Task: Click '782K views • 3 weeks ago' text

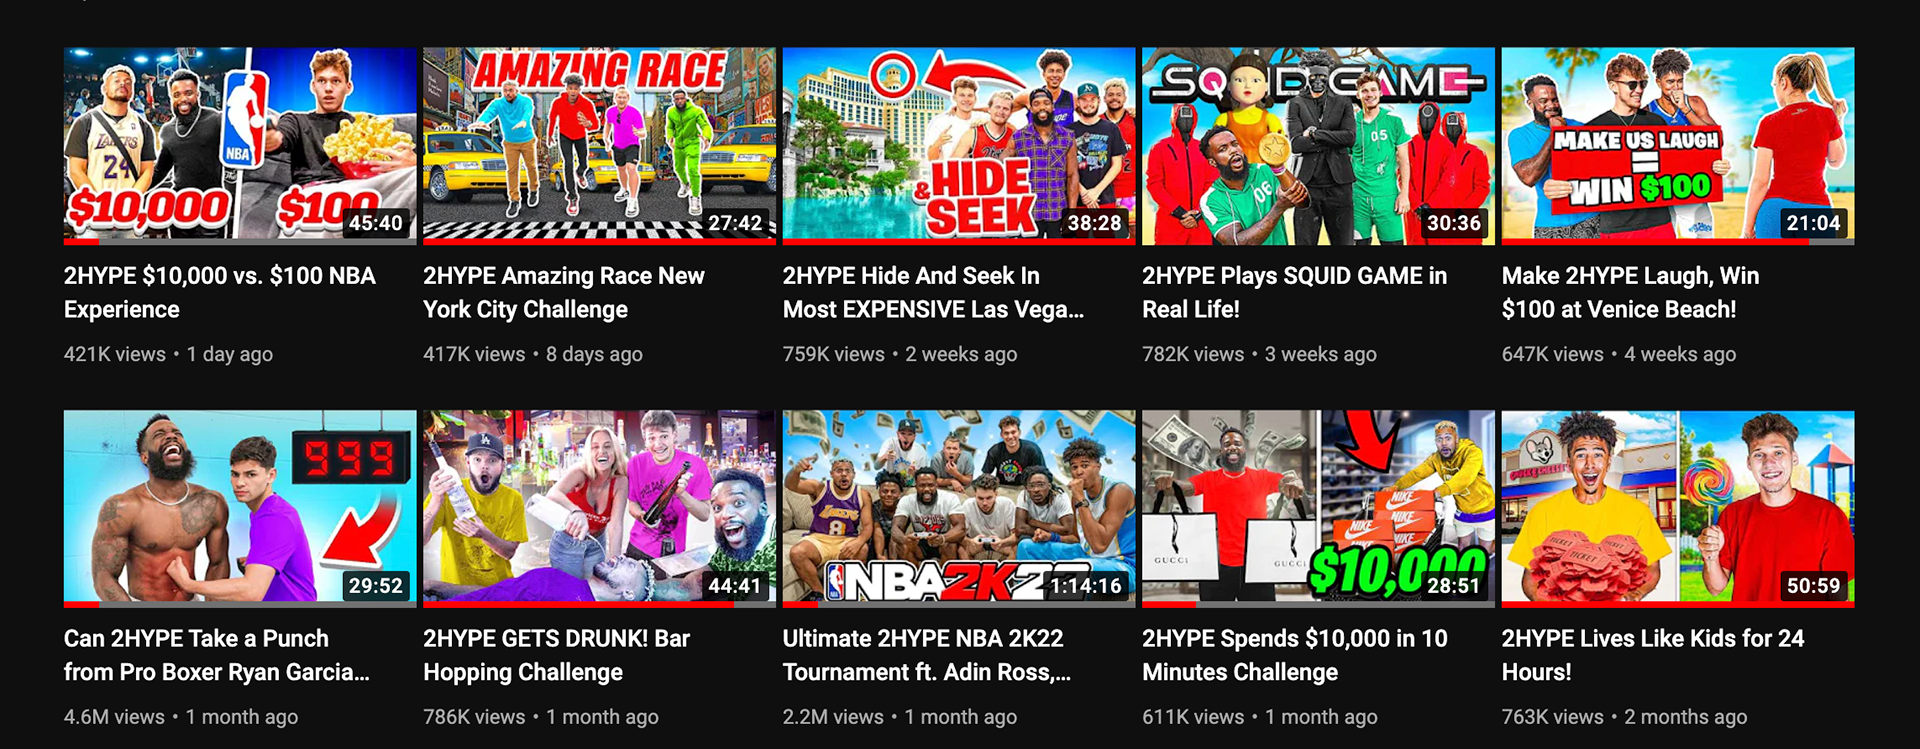Action: (x=1259, y=354)
